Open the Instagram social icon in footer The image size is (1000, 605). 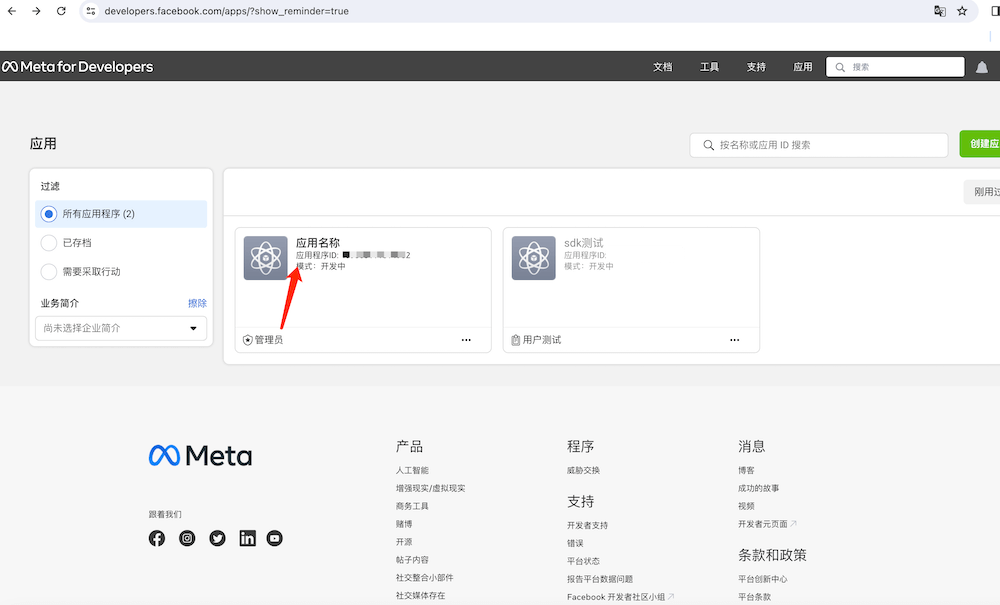(187, 538)
